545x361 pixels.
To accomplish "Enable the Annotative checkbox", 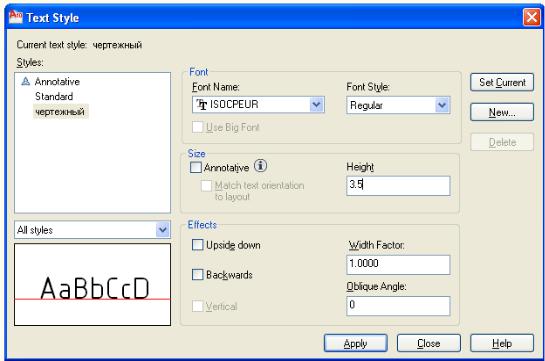I will (x=196, y=167).
